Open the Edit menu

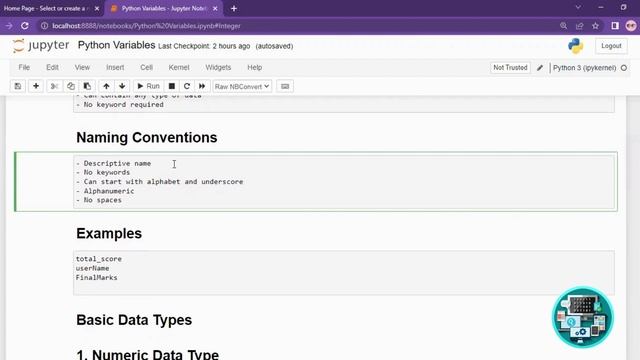pos(52,67)
